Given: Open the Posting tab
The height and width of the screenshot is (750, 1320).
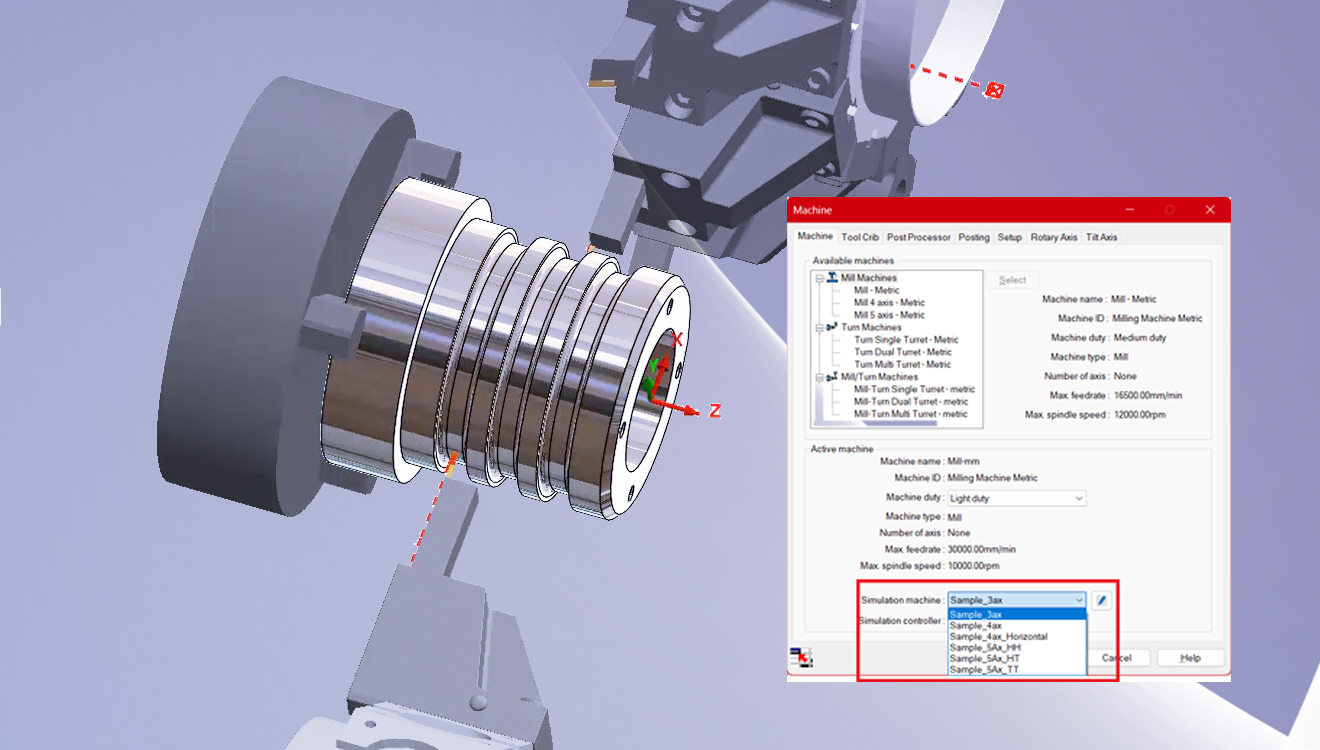Looking at the screenshot, I should tap(973, 237).
